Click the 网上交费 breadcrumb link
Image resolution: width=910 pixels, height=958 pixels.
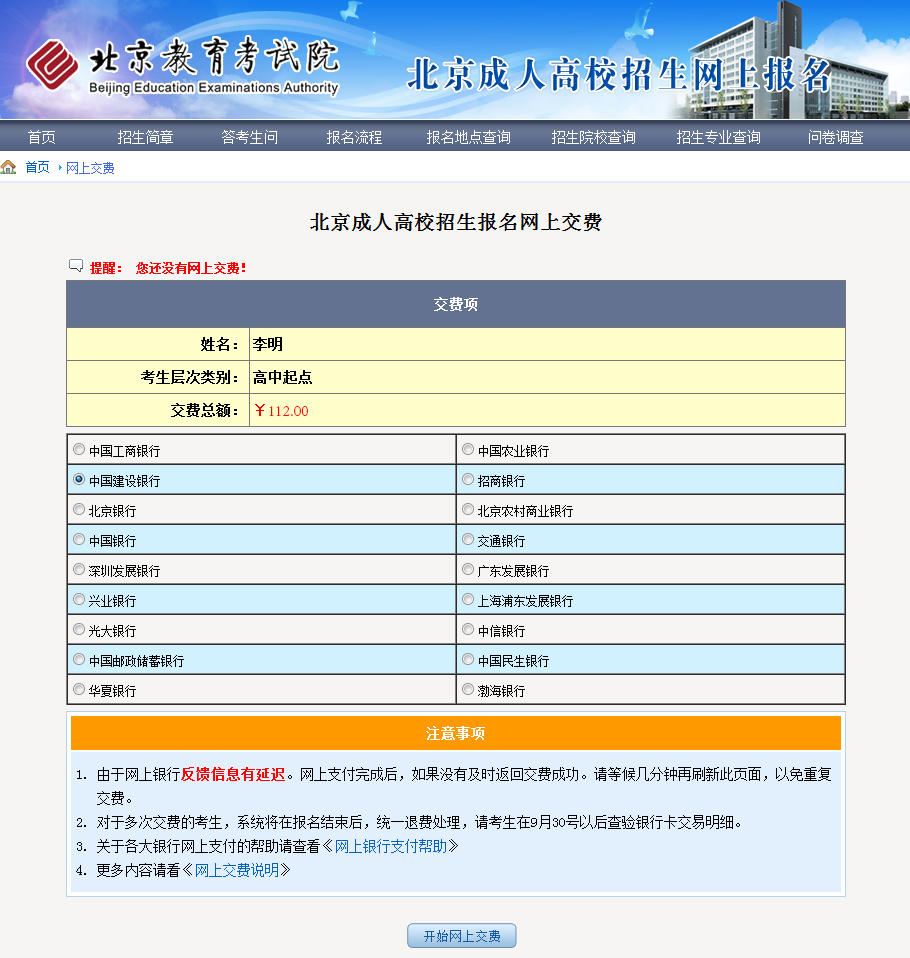(90, 168)
